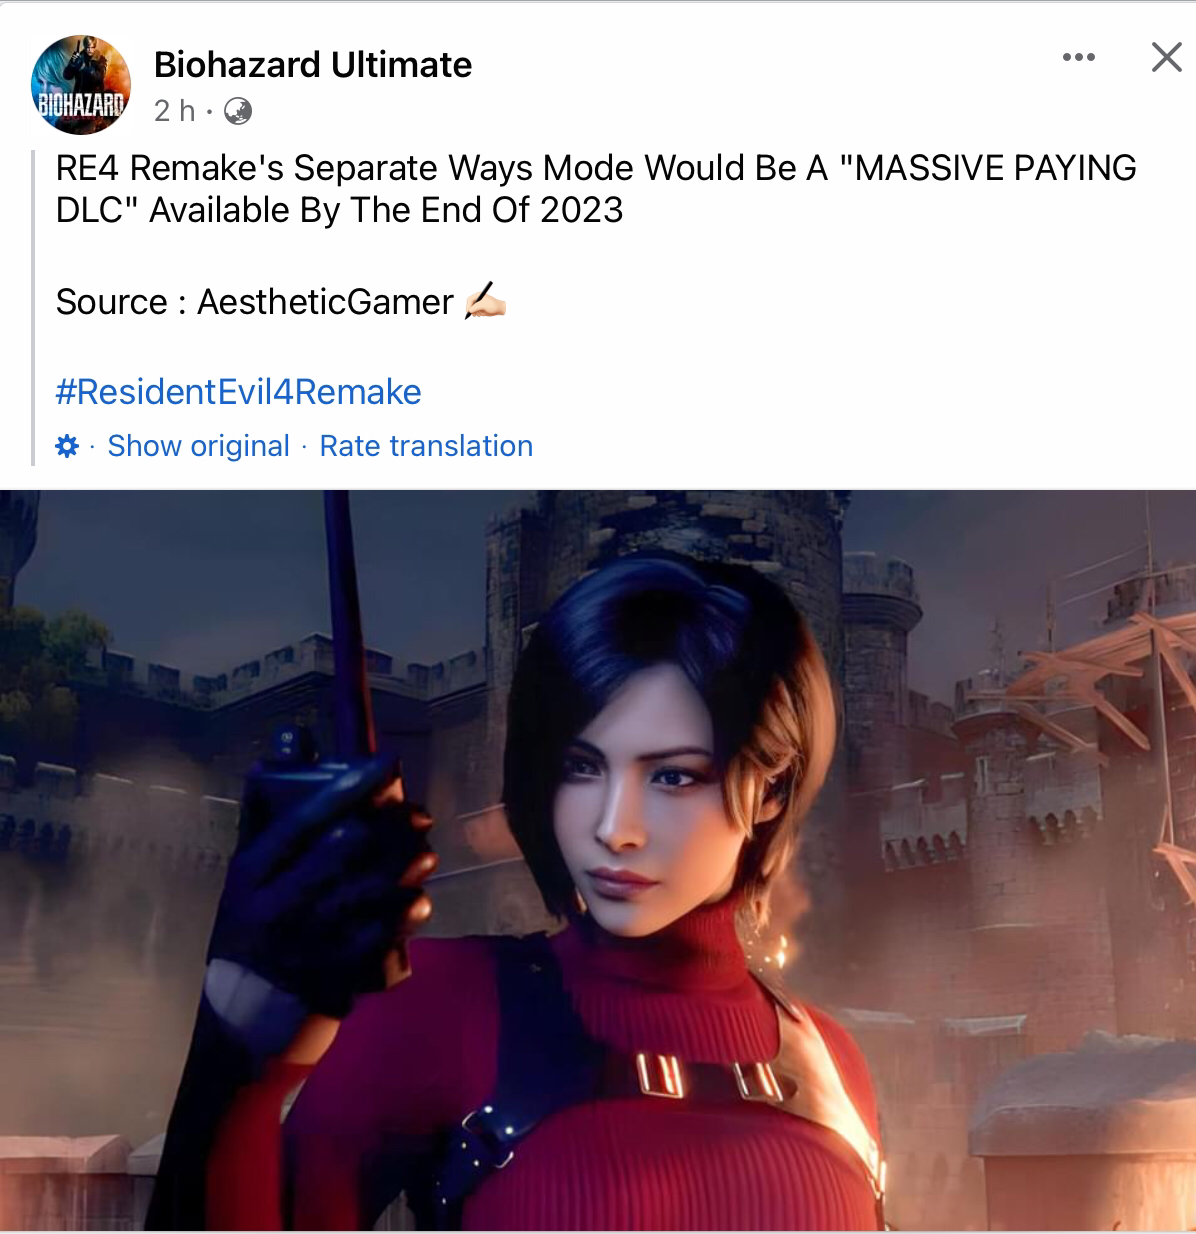The height and width of the screenshot is (1234, 1196).
Task: Open the #ResidentEvil4Remake hashtag
Action: click(239, 392)
